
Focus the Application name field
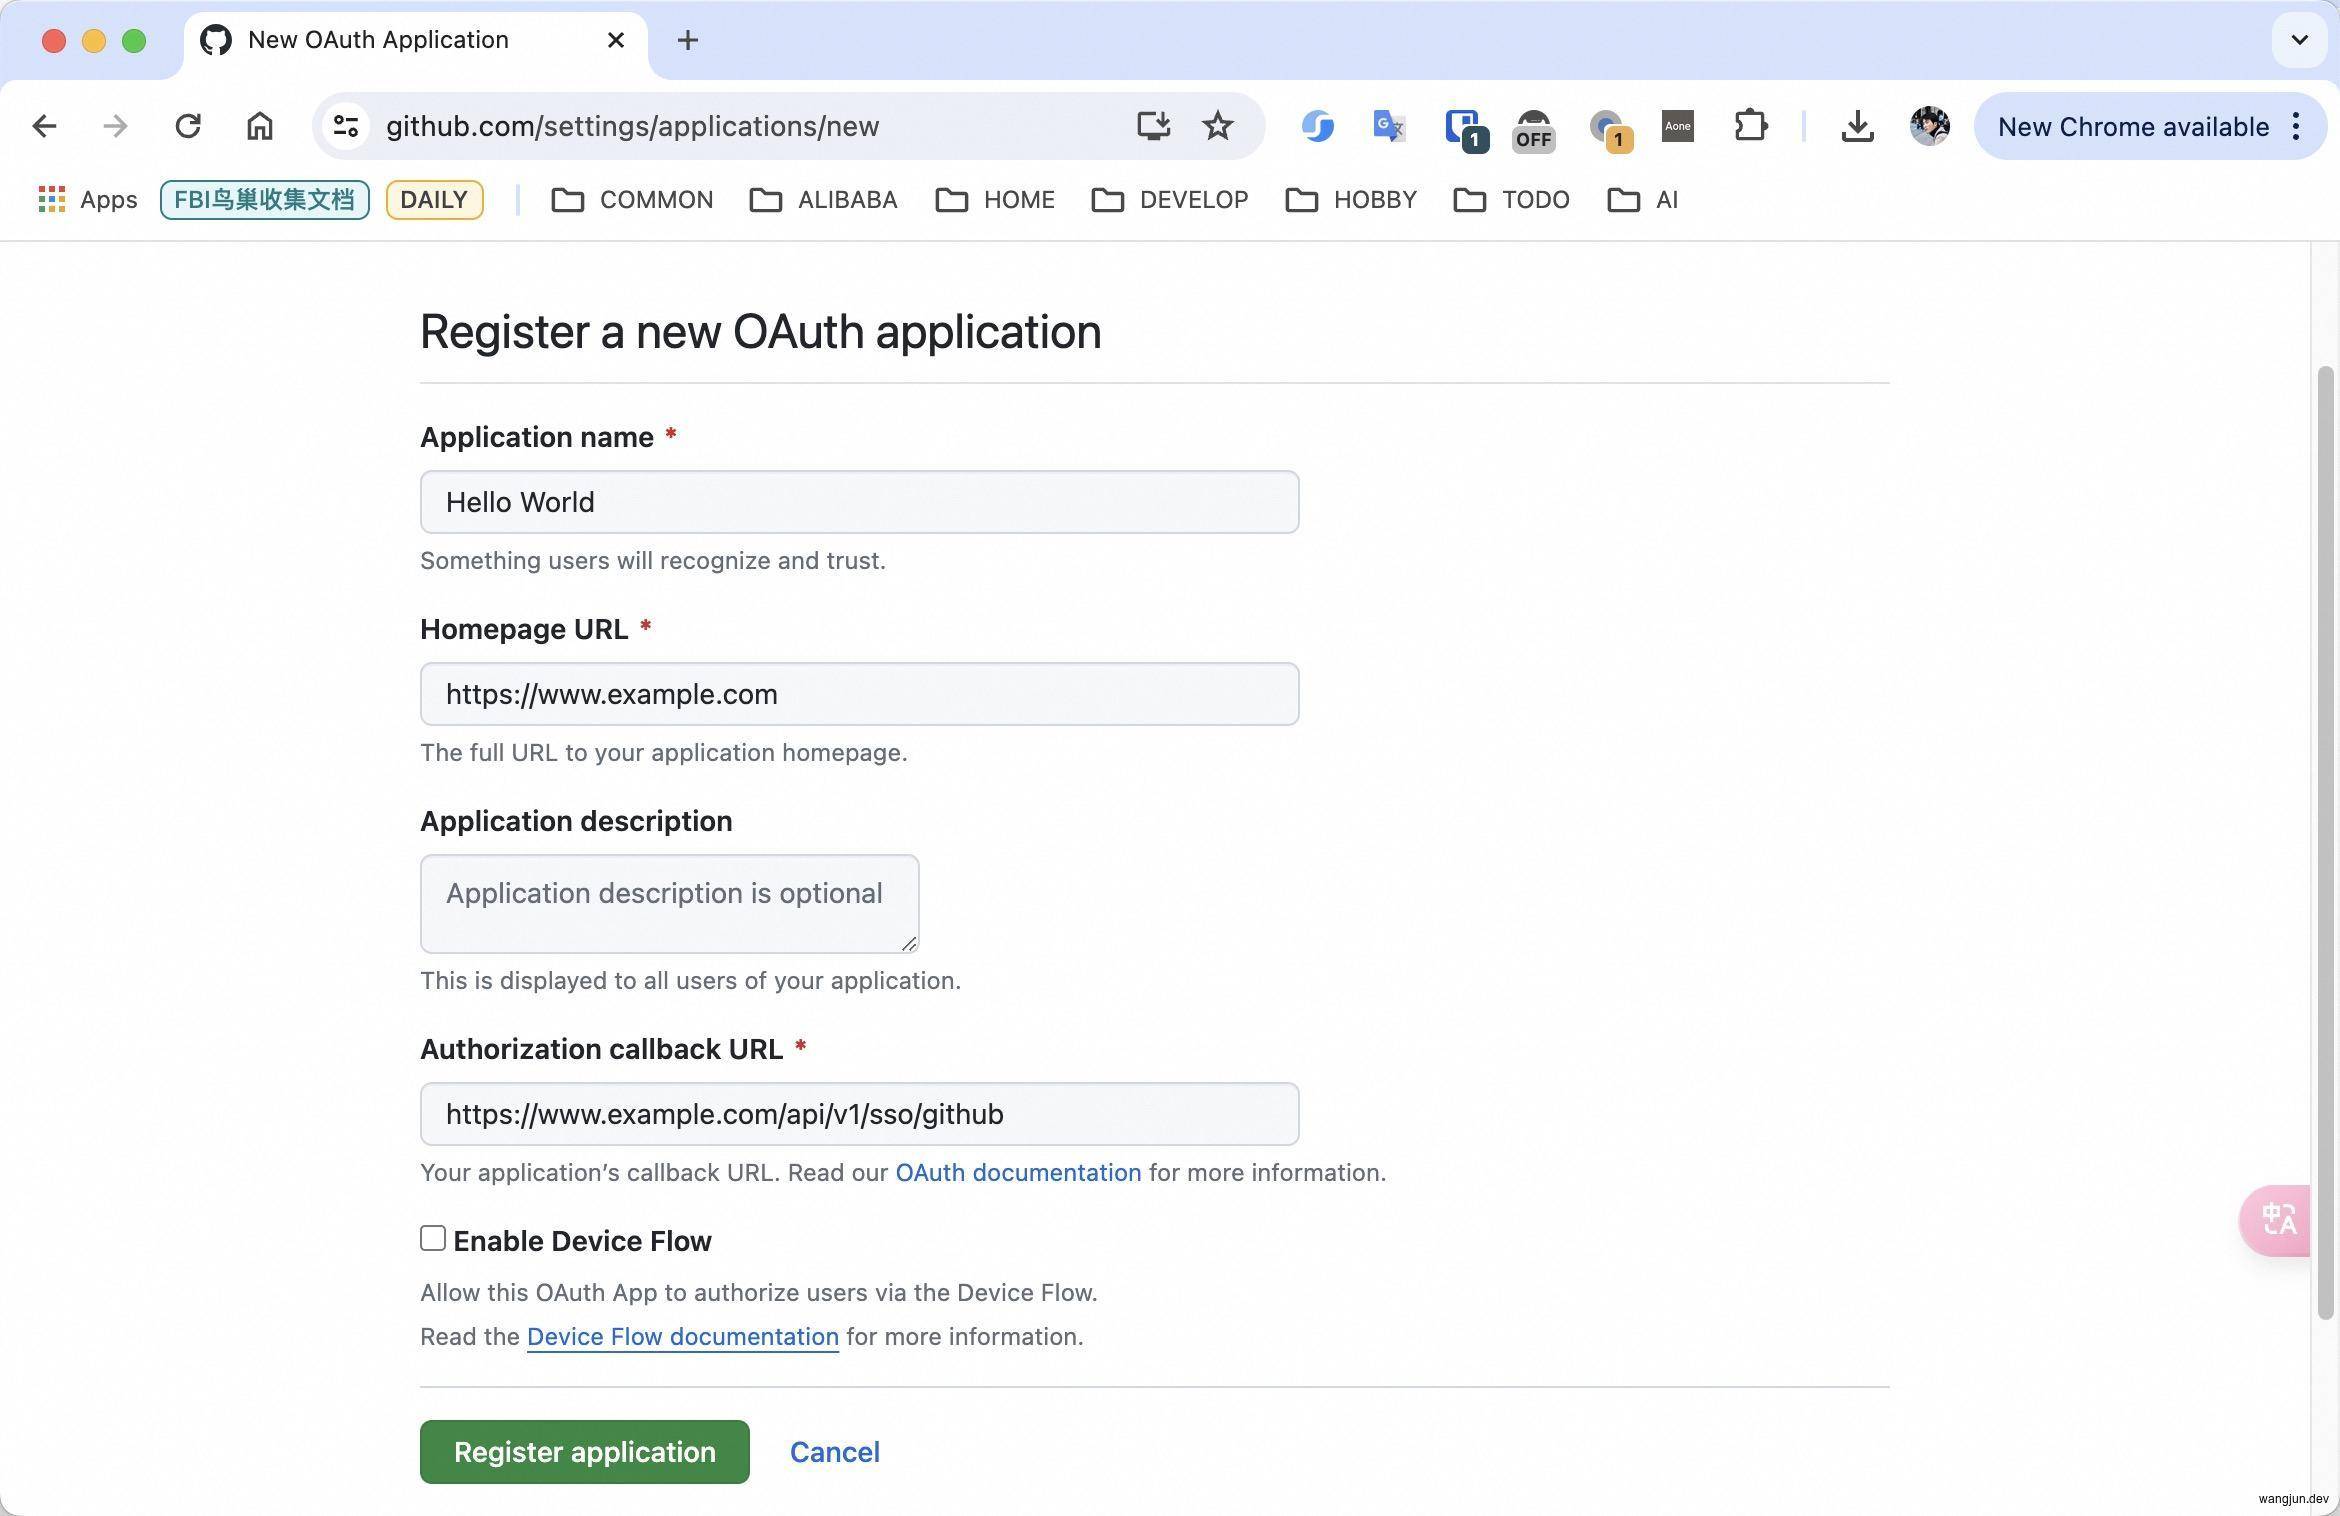coord(859,502)
